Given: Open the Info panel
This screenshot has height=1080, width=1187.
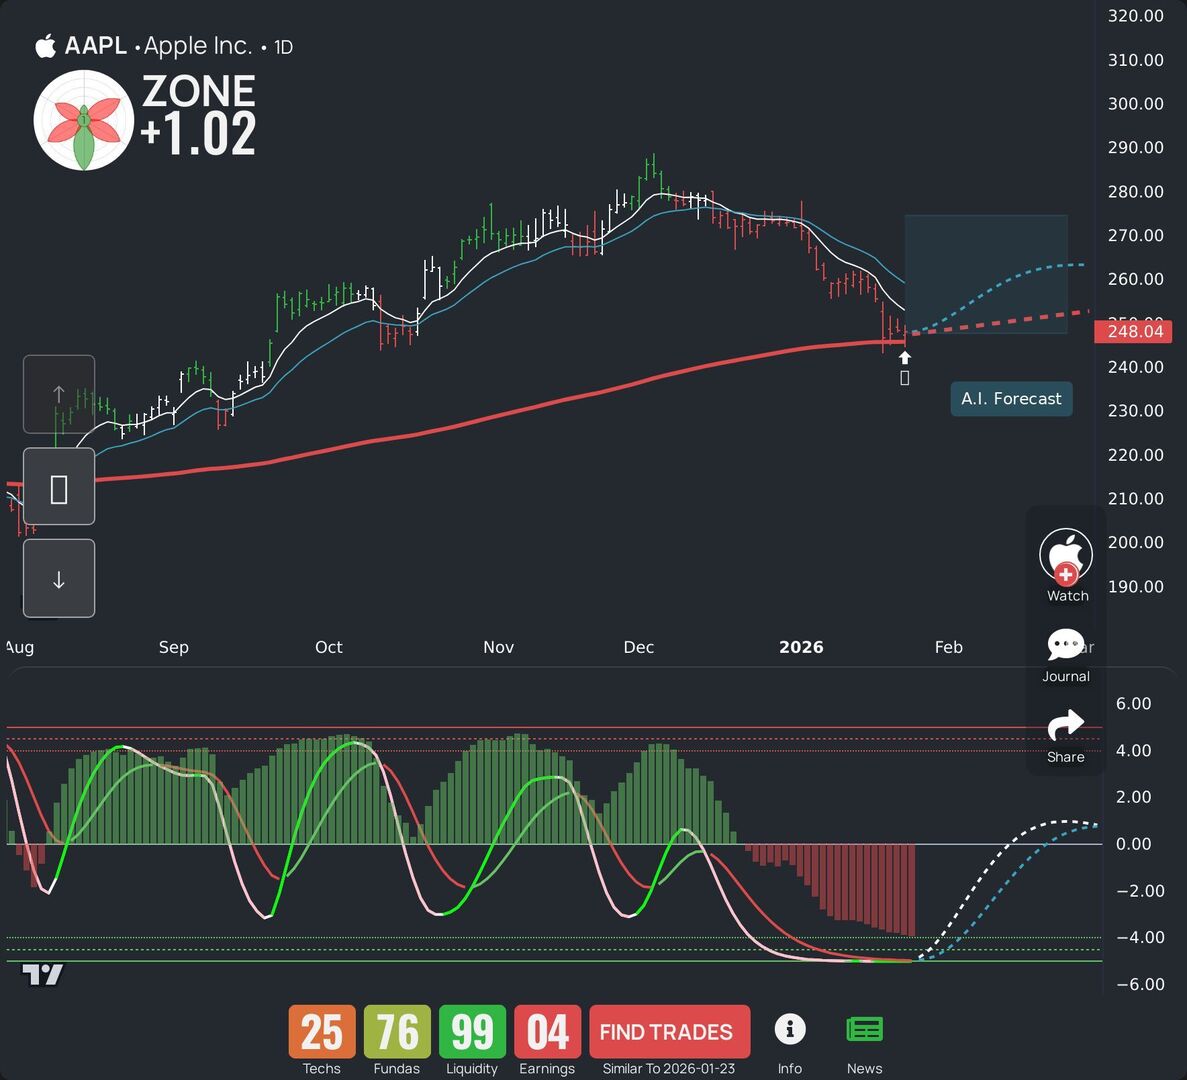Looking at the screenshot, I should (790, 1030).
